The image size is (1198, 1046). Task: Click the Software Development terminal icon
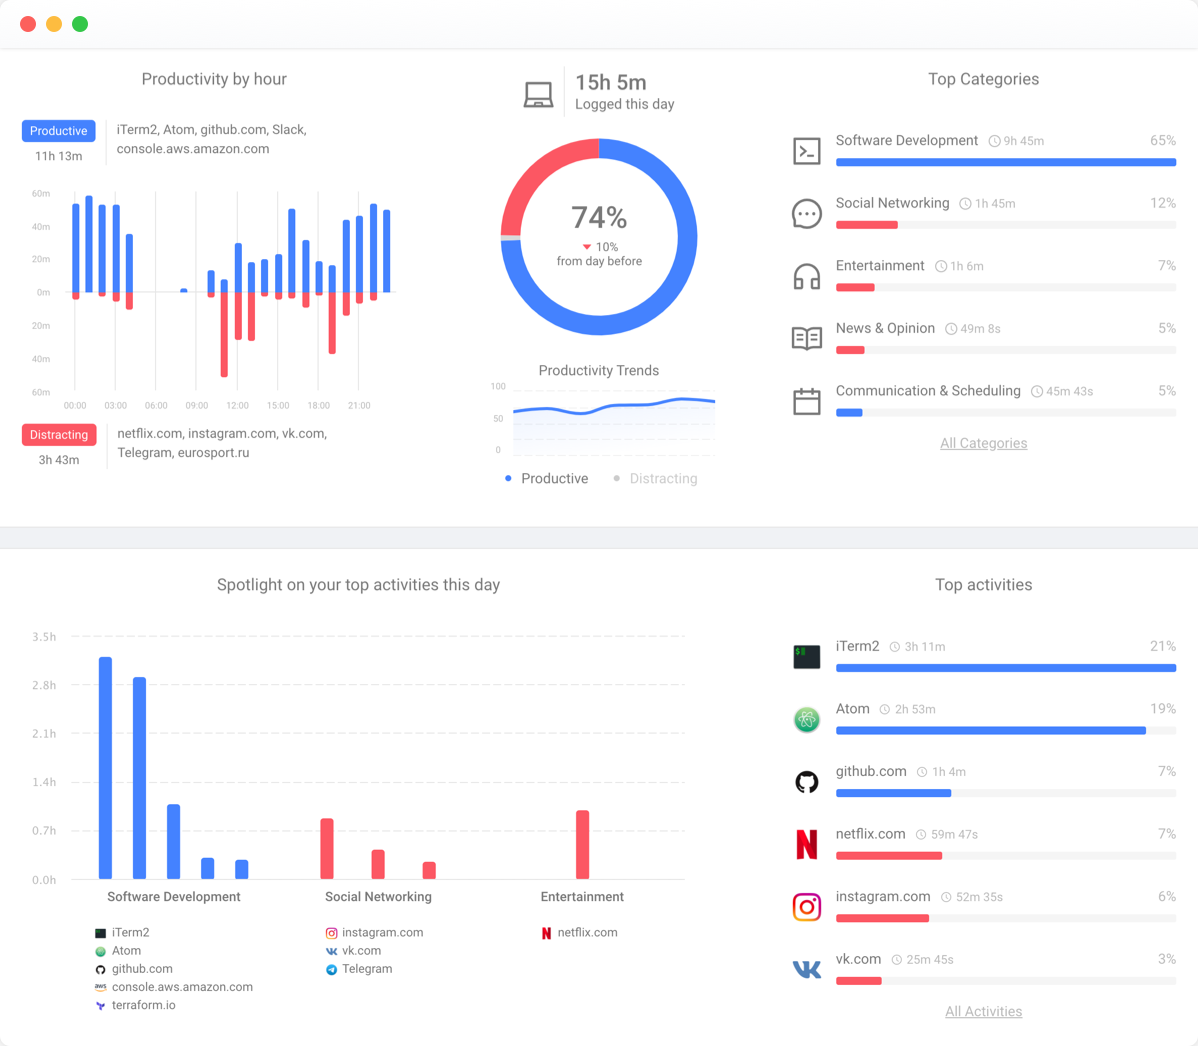coord(807,151)
